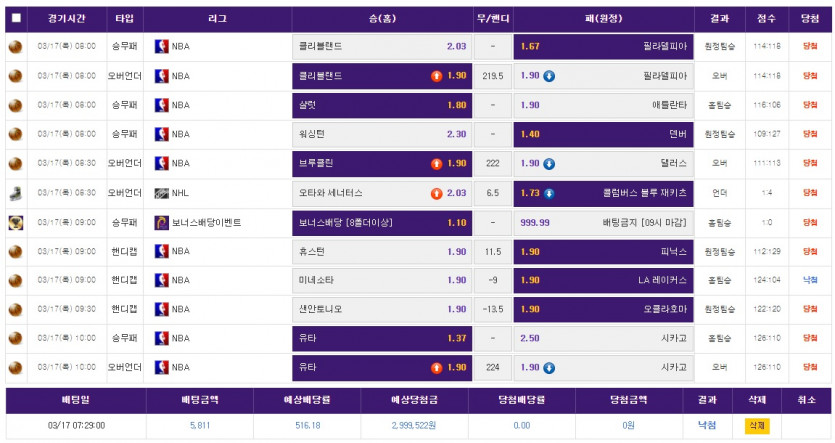Click the 보너스배팅이벤트 league logo
Viewport: 835px width, 443px height.
(162, 222)
